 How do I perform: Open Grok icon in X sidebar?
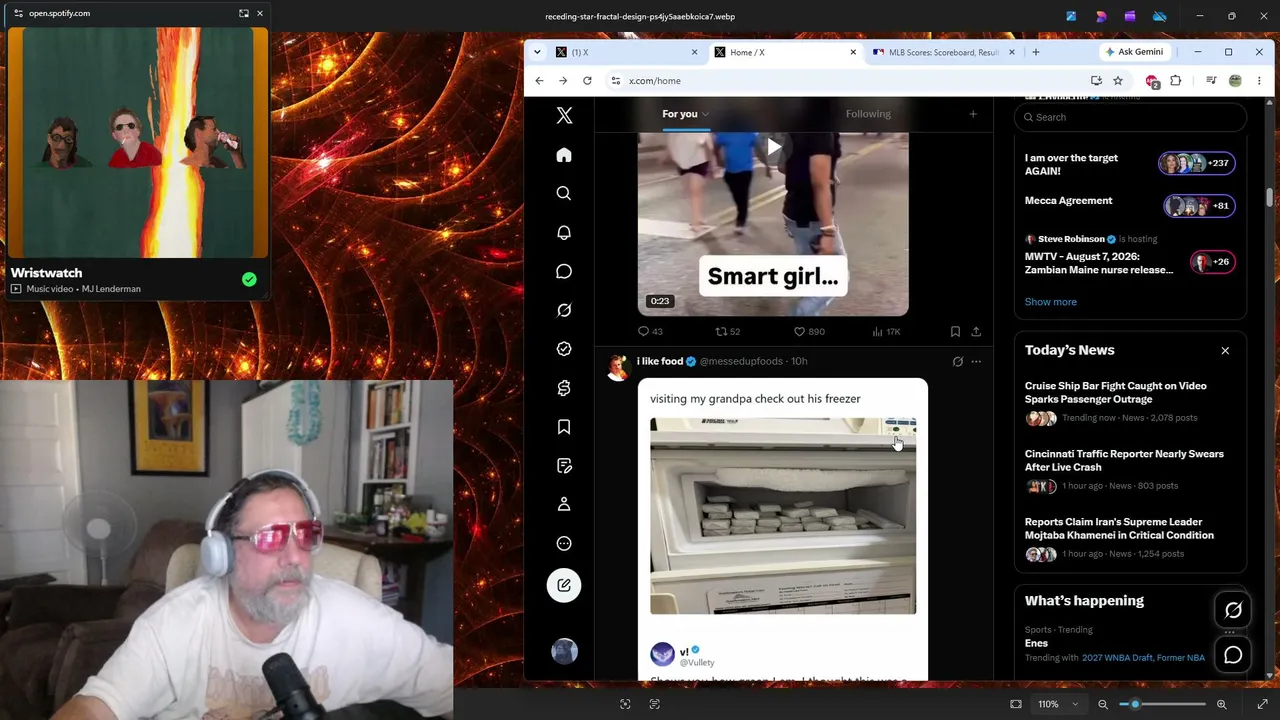564,310
